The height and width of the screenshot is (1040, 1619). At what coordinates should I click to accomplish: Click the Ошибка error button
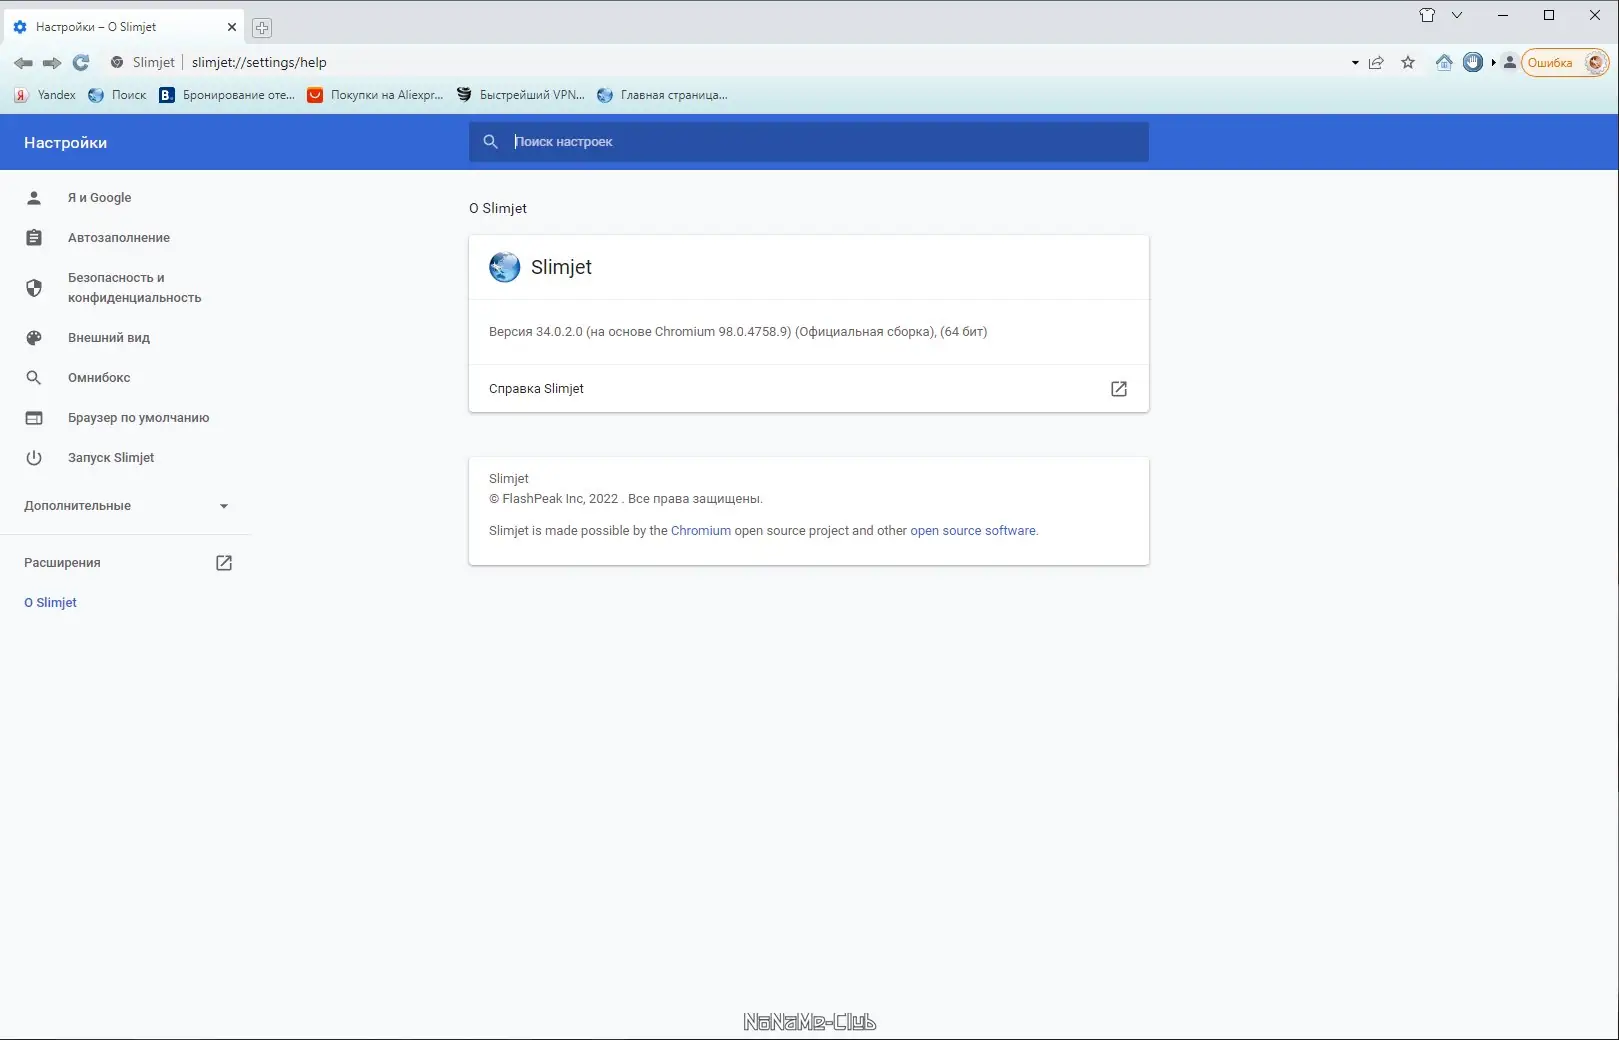coord(1565,62)
